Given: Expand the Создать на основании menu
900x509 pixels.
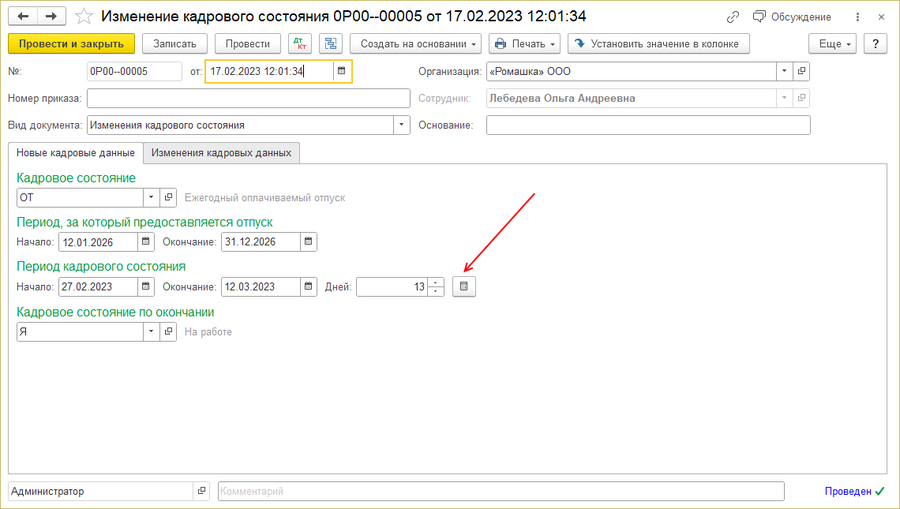Looking at the screenshot, I should [416, 44].
